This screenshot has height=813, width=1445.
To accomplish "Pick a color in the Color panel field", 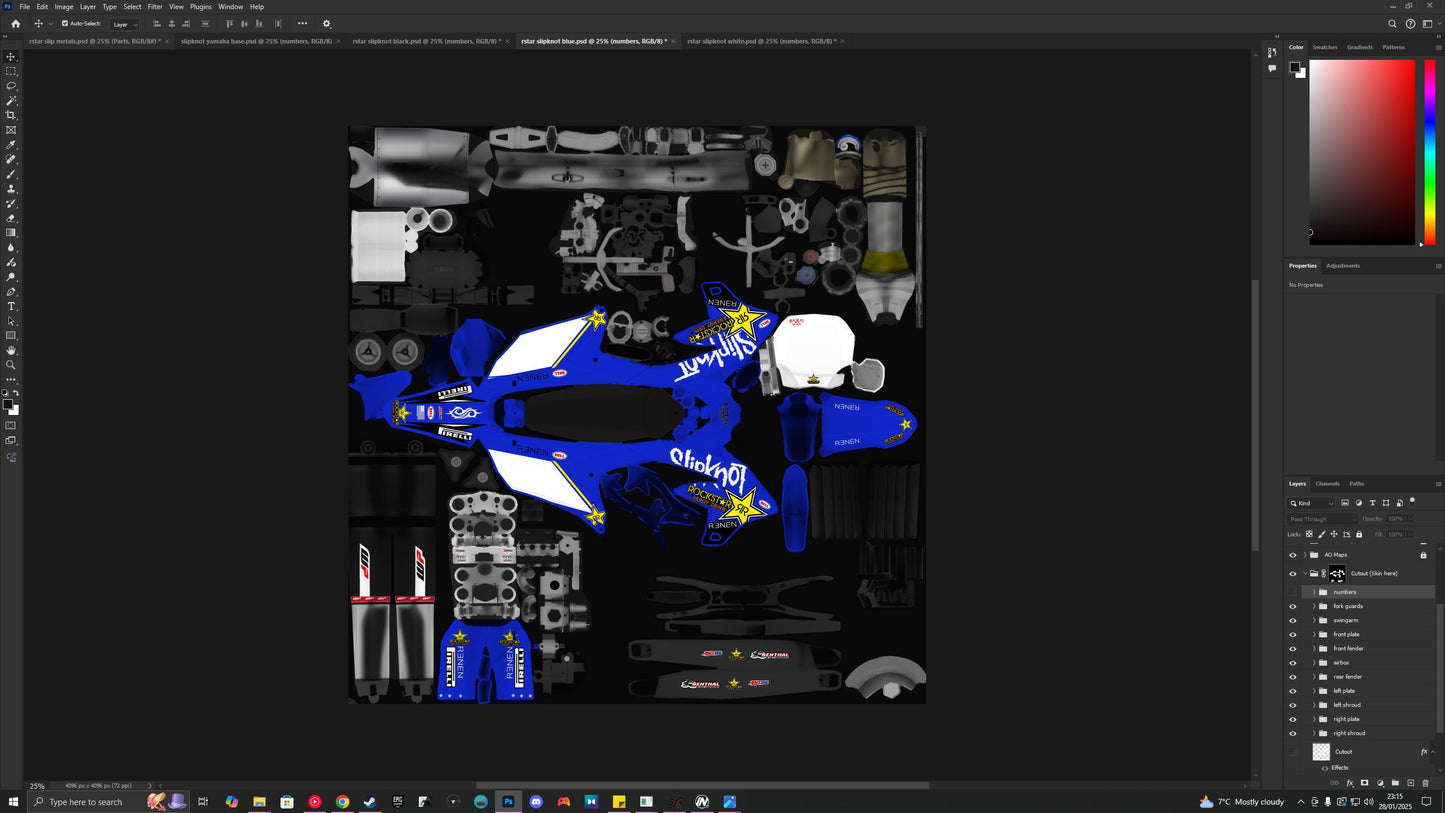I will tap(1362, 152).
